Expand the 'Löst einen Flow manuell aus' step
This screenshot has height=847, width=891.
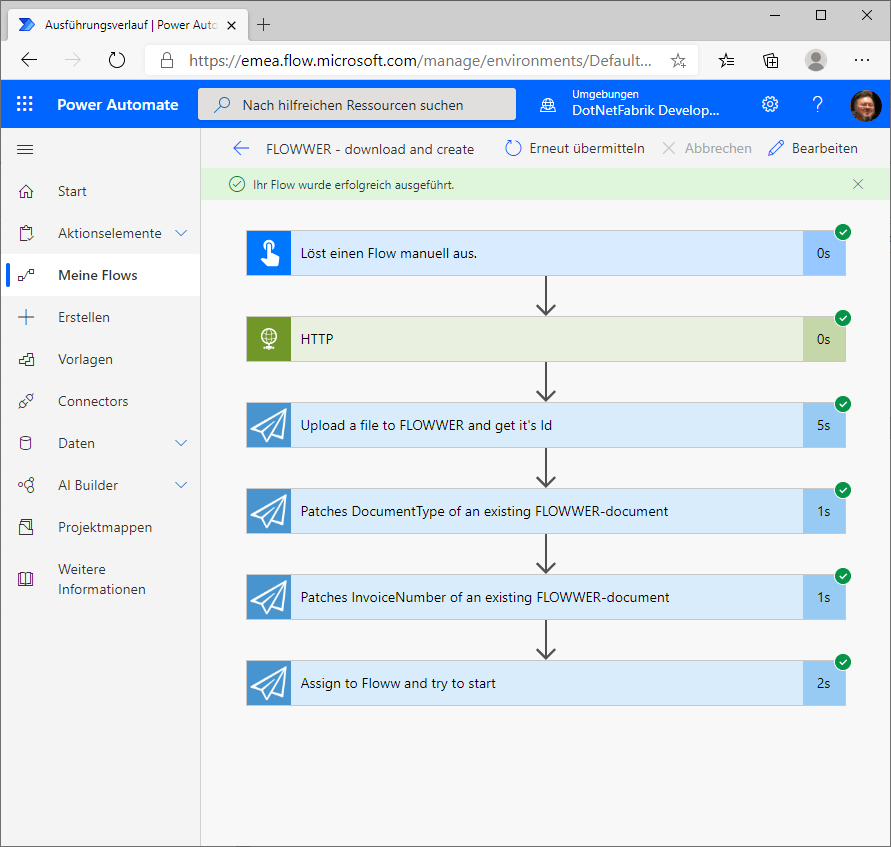(x=546, y=253)
